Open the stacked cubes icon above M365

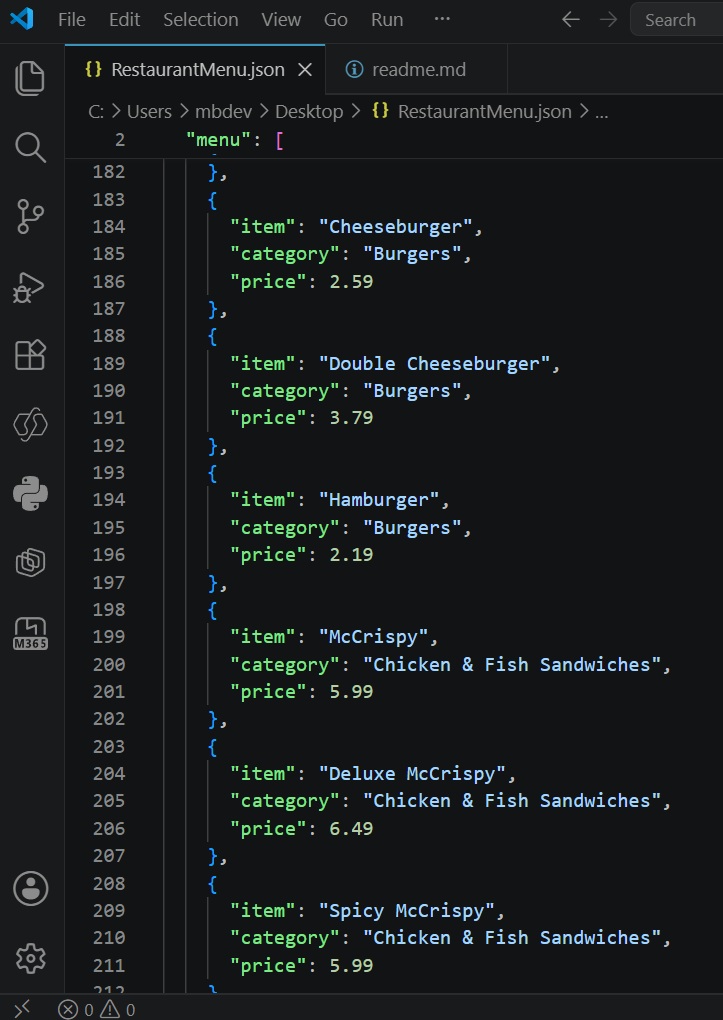coord(30,563)
